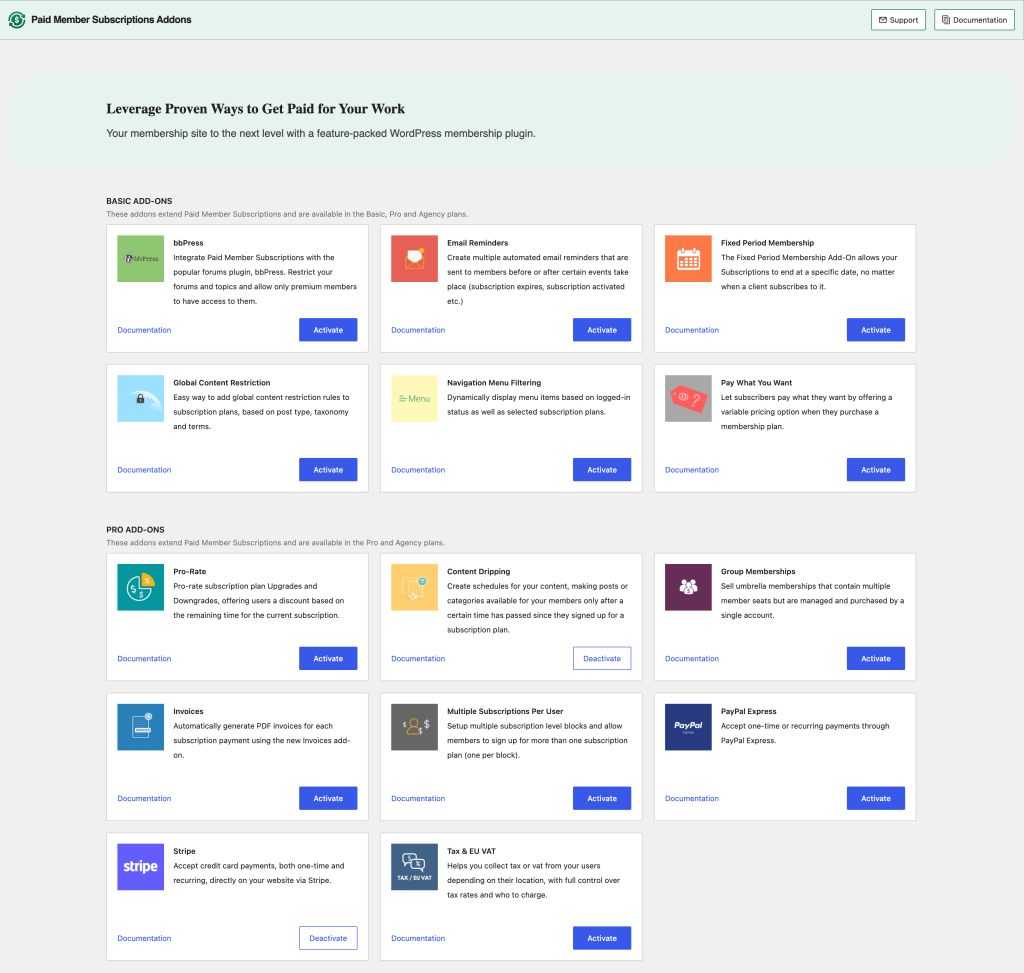Click the Navigation Menu Filtering thumbnail
The image size is (1024, 973).
click(414, 398)
